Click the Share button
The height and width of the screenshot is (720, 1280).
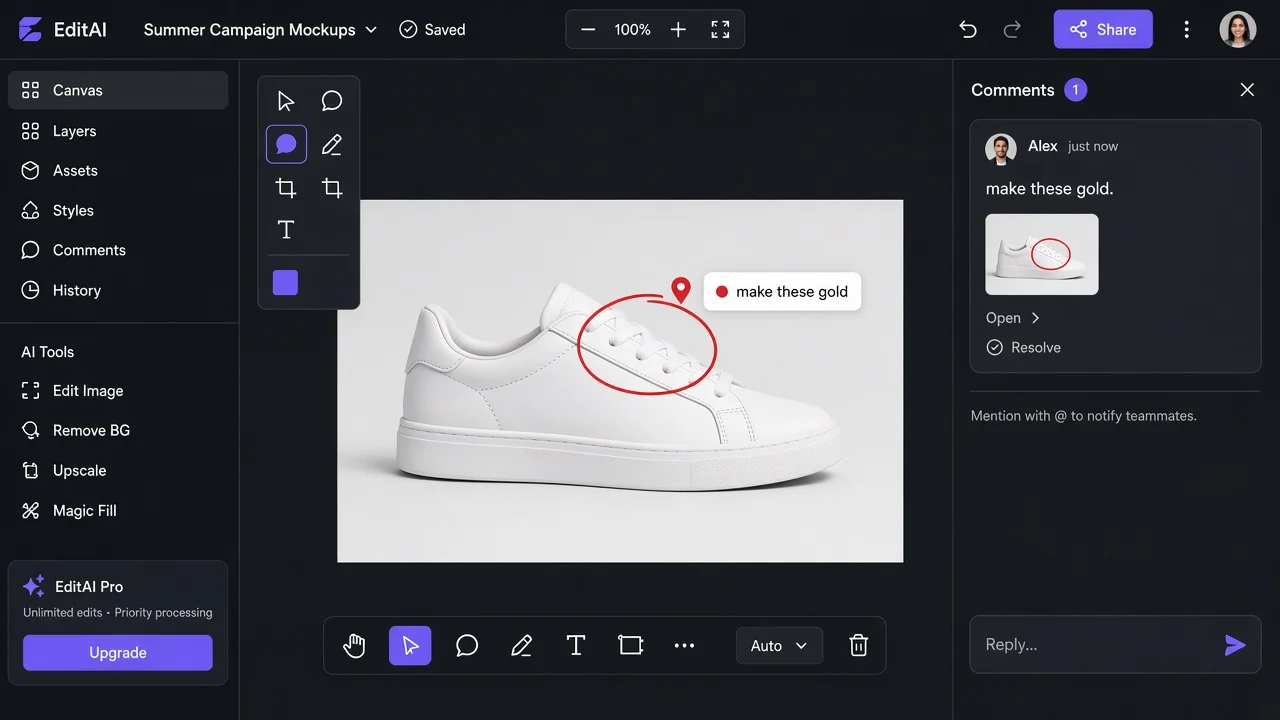tap(1103, 30)
